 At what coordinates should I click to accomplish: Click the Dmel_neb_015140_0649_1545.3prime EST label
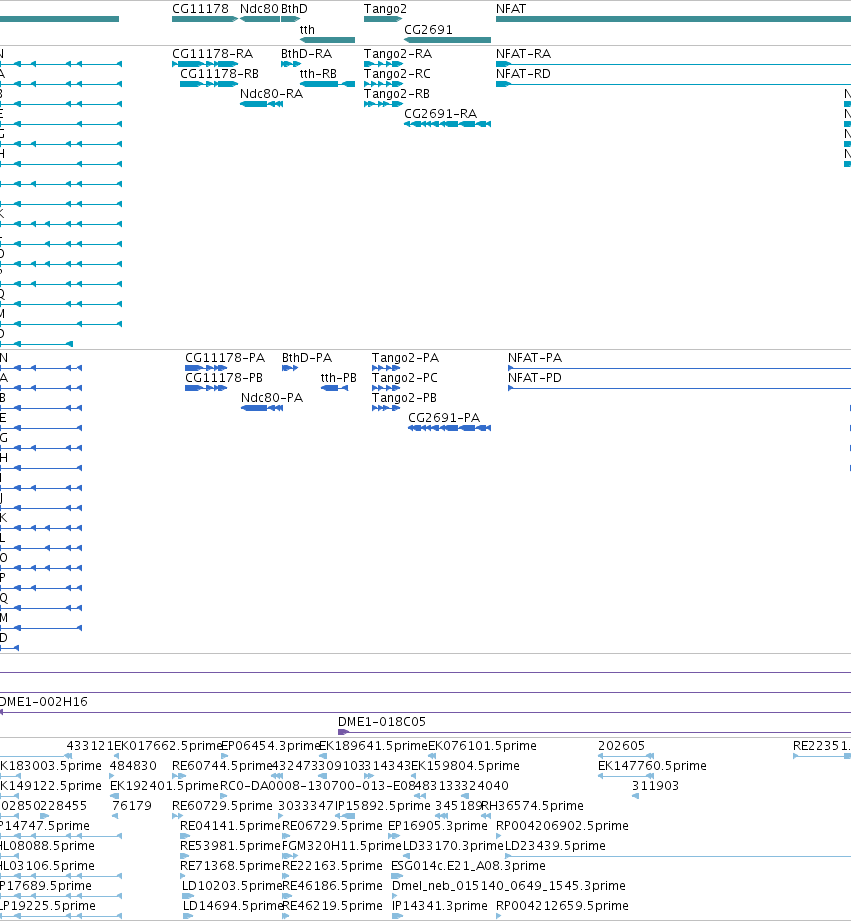(x=509, y=886)
